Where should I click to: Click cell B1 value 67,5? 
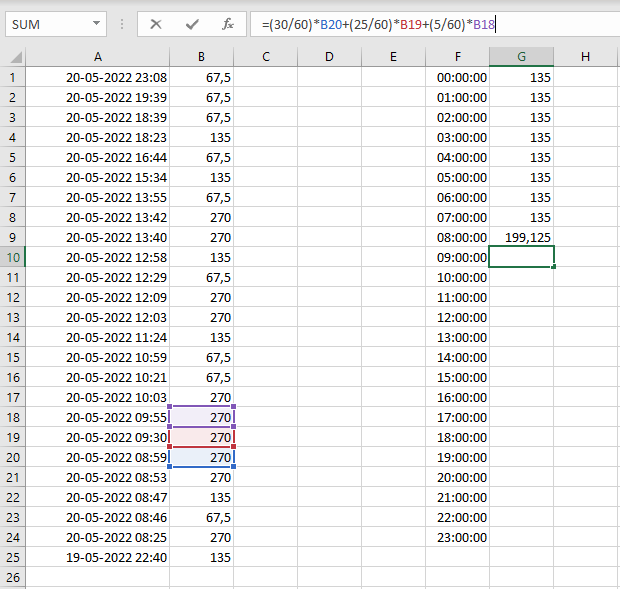click(x=202, y=77)
